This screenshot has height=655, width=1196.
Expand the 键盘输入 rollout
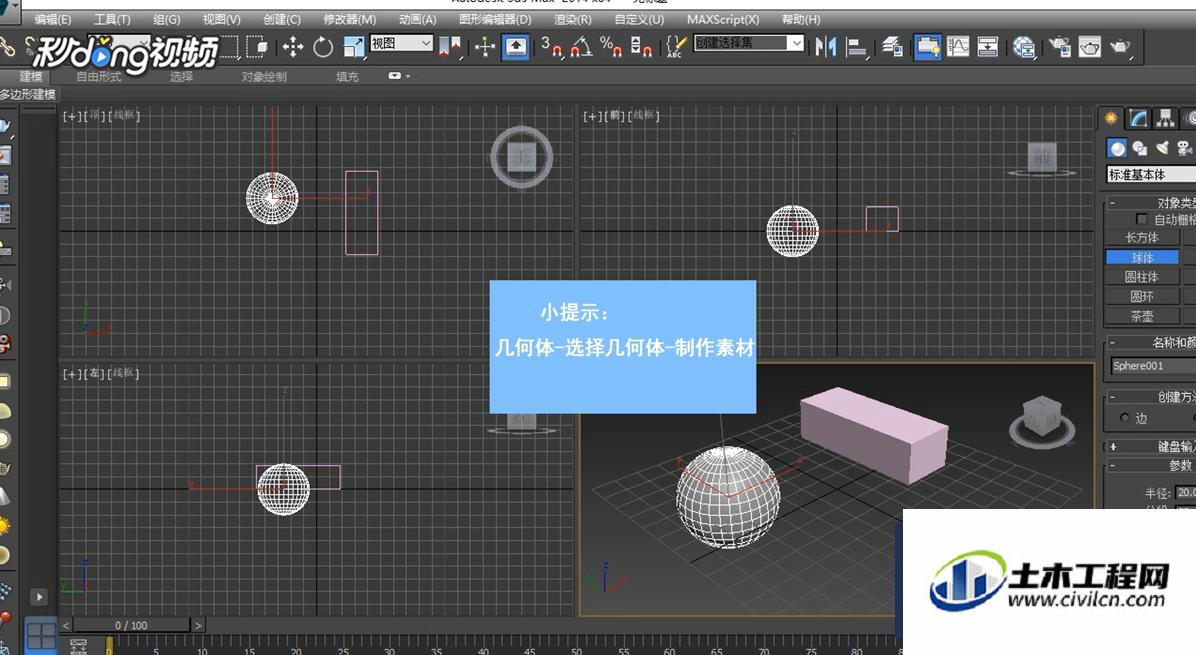1150,446
